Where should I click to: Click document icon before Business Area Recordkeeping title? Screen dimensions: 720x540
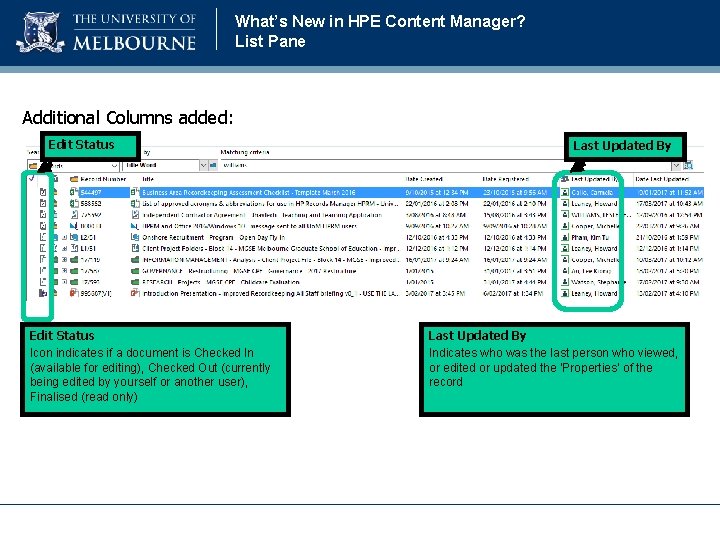(x=135, y=192)
